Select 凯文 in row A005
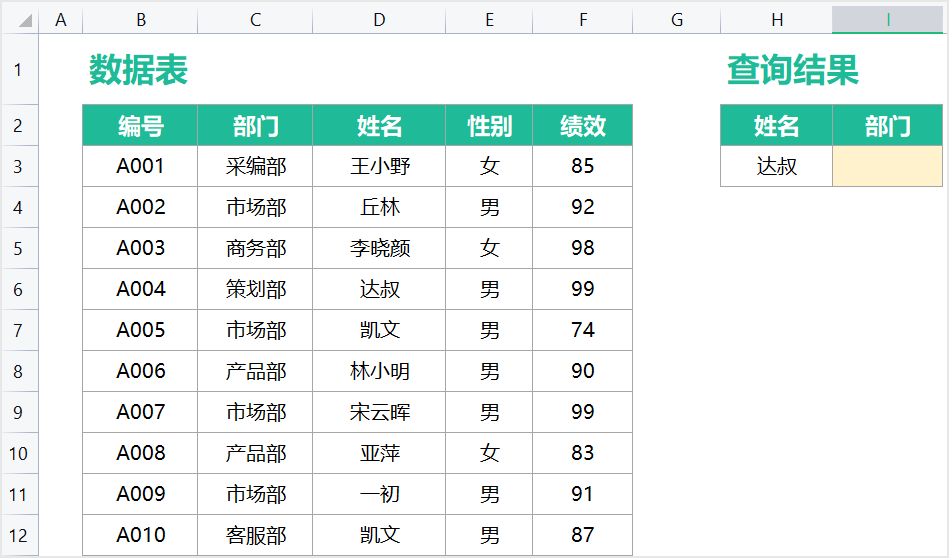 379,330
